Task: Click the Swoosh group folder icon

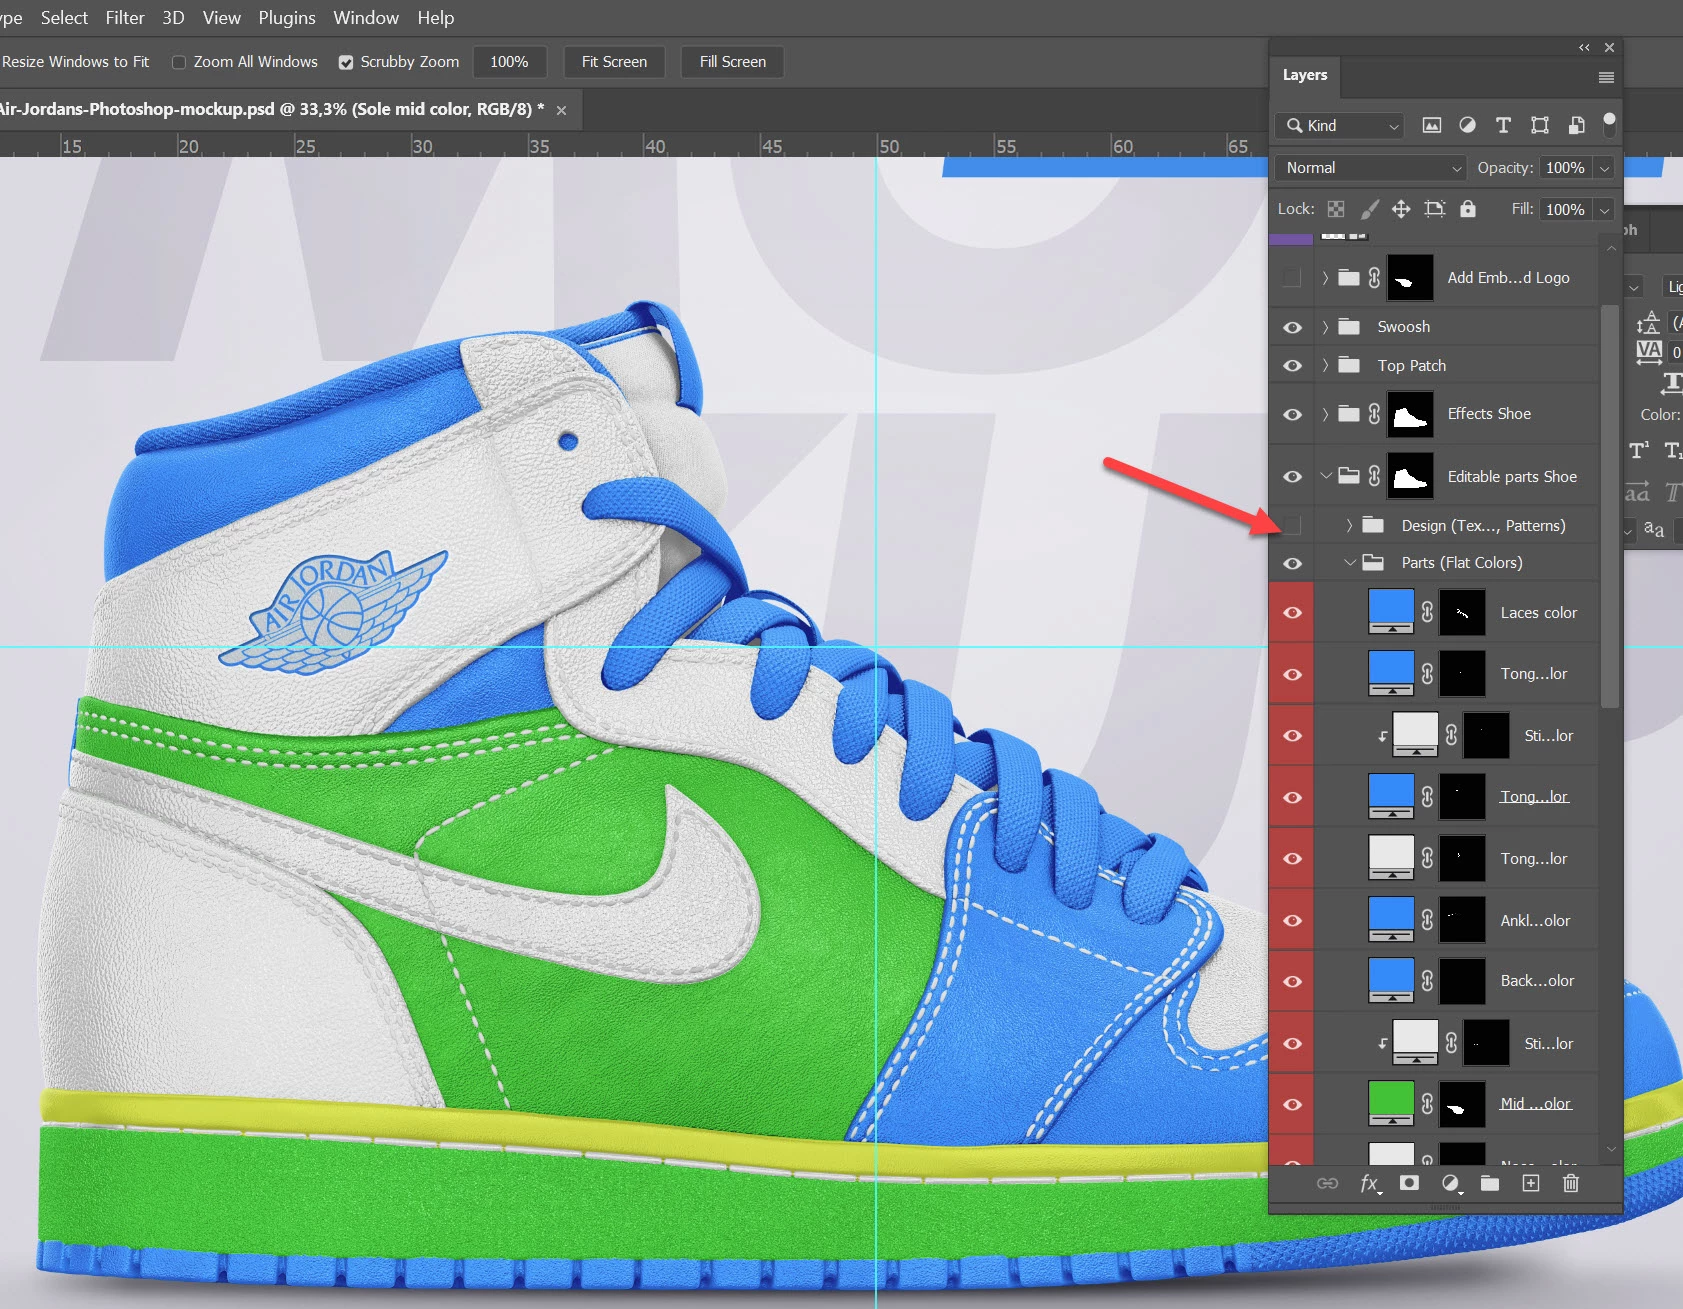Action: [1349, 327]
